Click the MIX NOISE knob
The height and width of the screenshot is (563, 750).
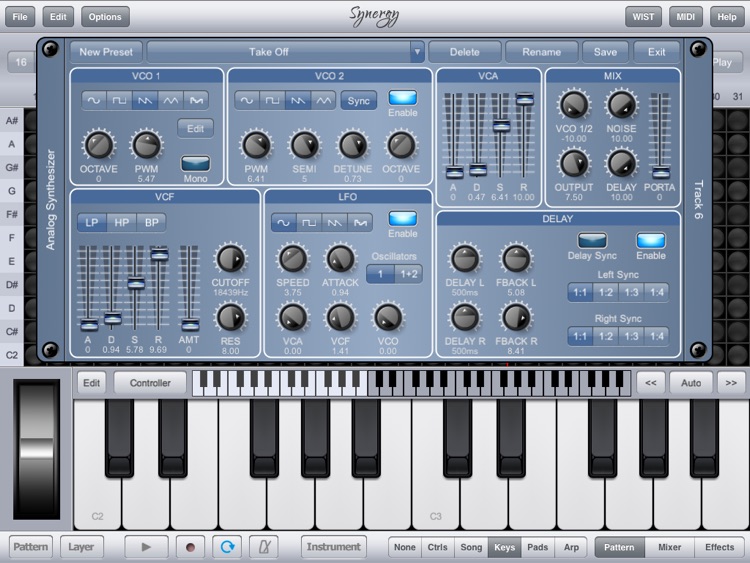[621, 105]
